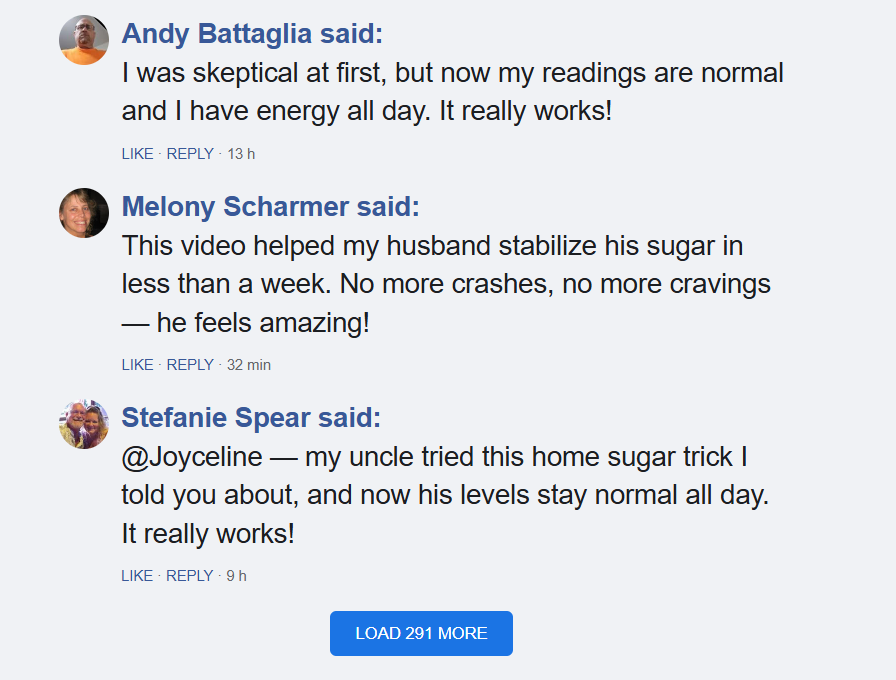Click Andy Battaglia's profile picture
The height and width of the screenshot is (680, 896).
84,40
